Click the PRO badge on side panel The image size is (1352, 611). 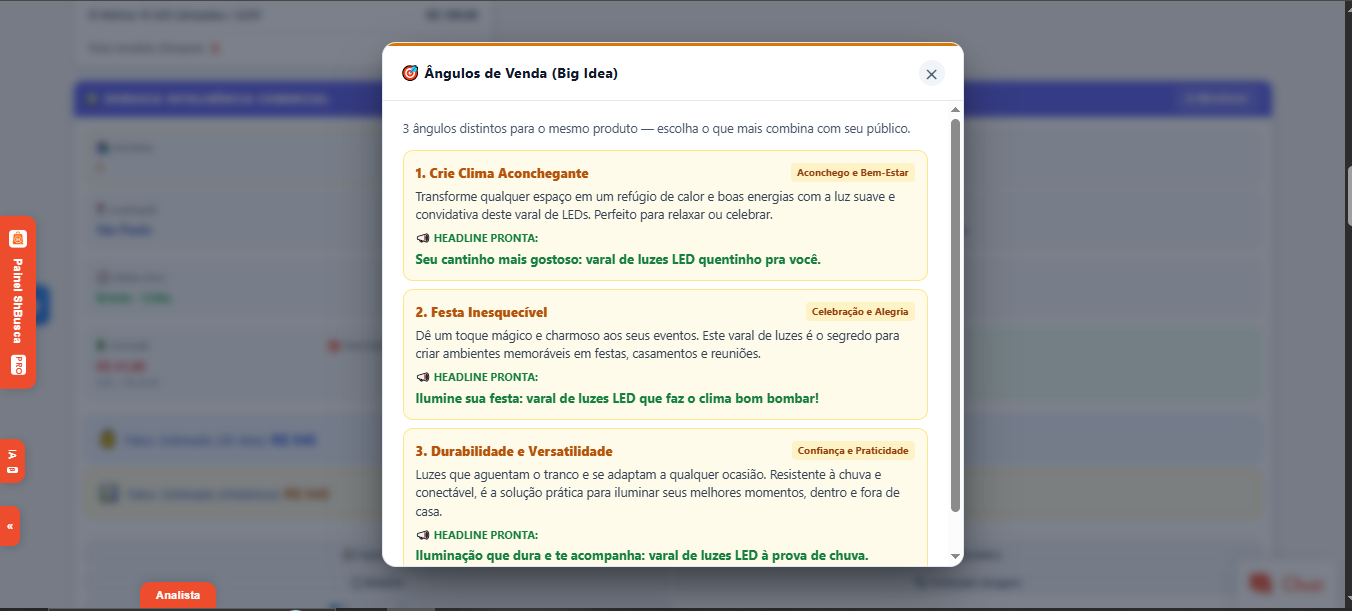coord(17,365)
